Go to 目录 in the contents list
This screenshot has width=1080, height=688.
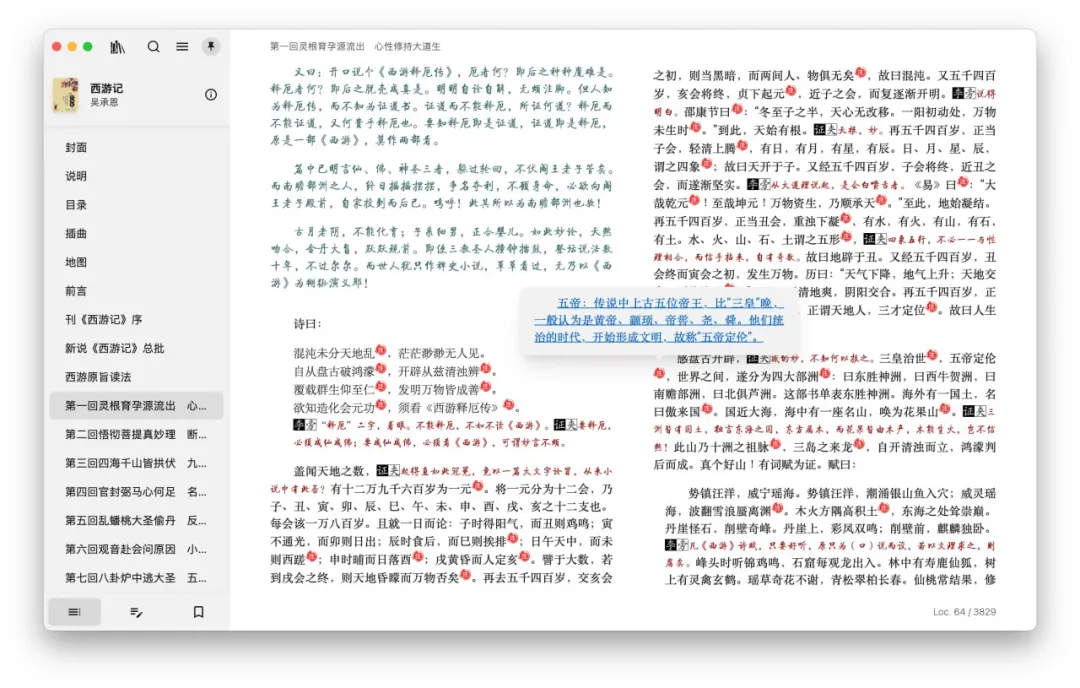[136, 205]
